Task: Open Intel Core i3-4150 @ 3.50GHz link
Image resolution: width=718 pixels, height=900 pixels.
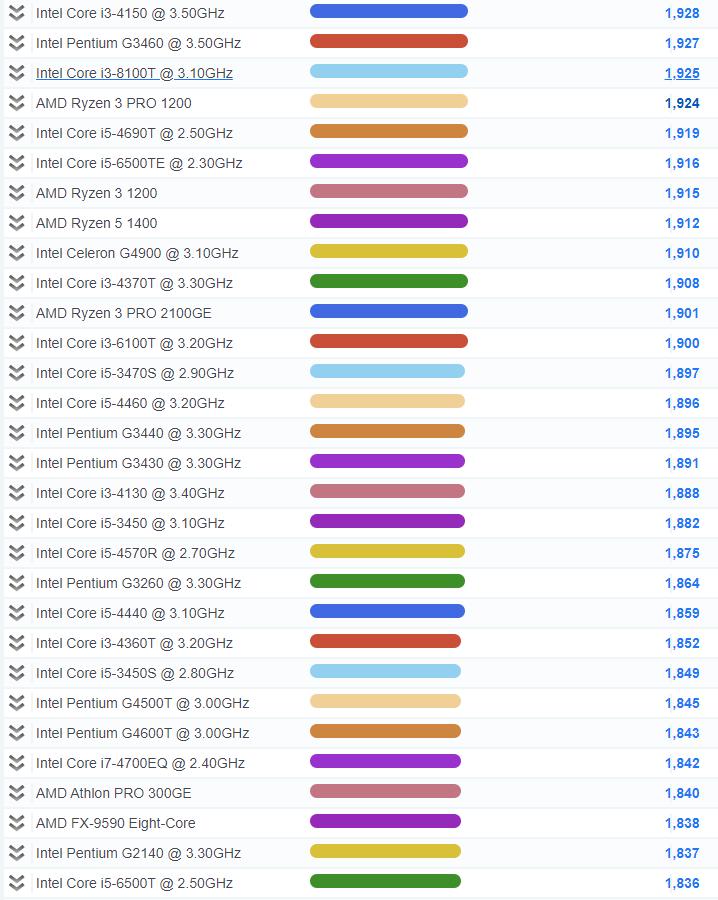Action: 130,13
